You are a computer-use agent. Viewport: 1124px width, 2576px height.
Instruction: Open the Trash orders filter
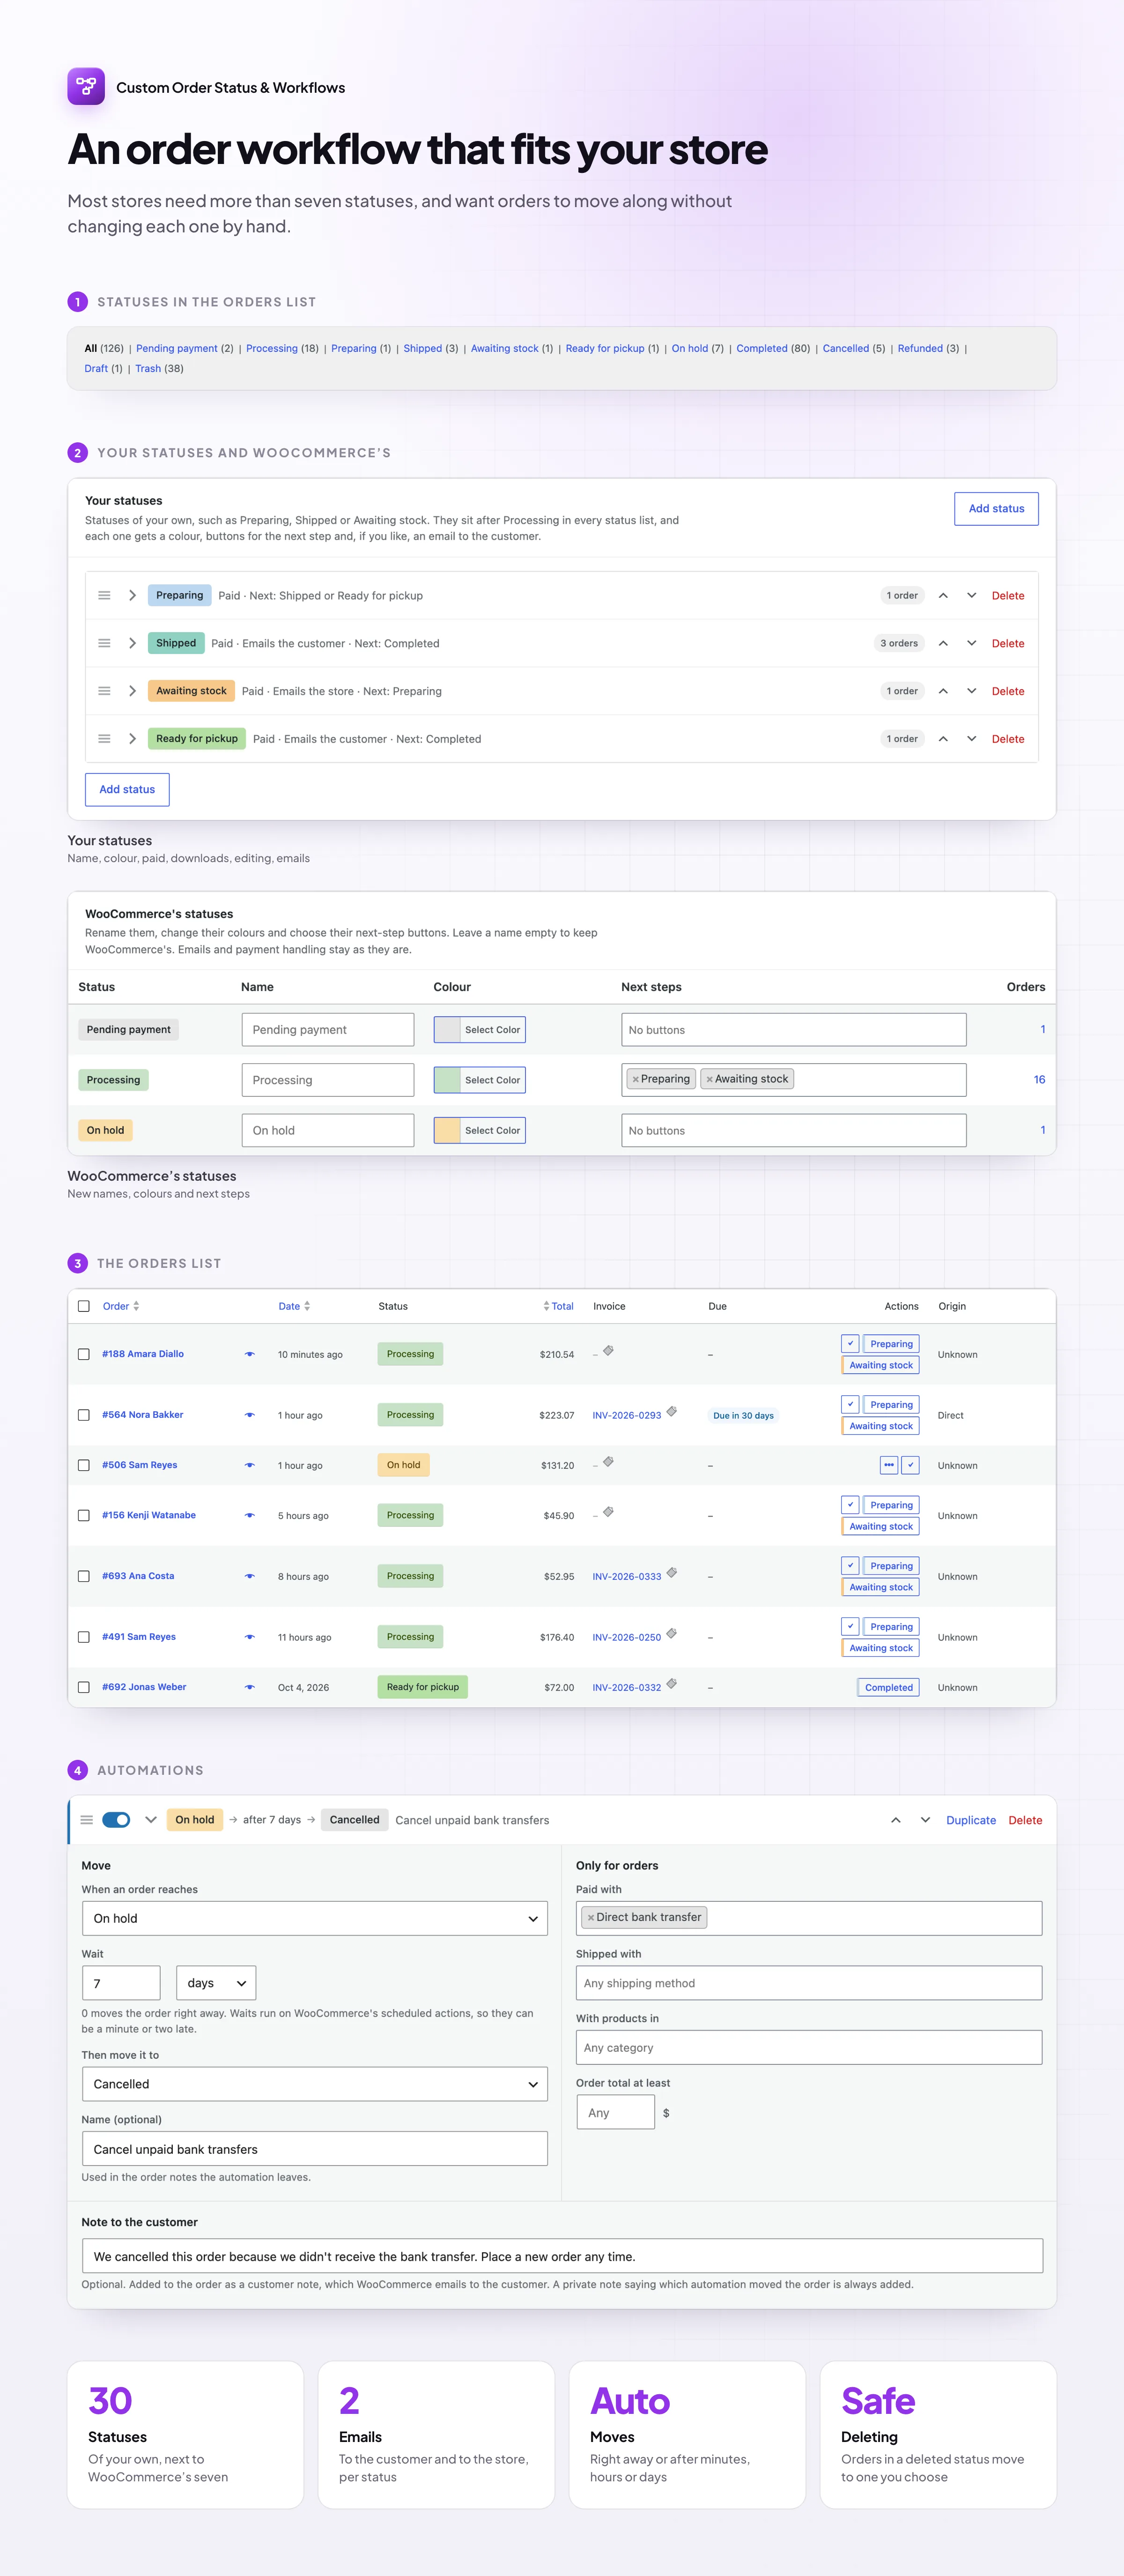[x=148, y=369]
